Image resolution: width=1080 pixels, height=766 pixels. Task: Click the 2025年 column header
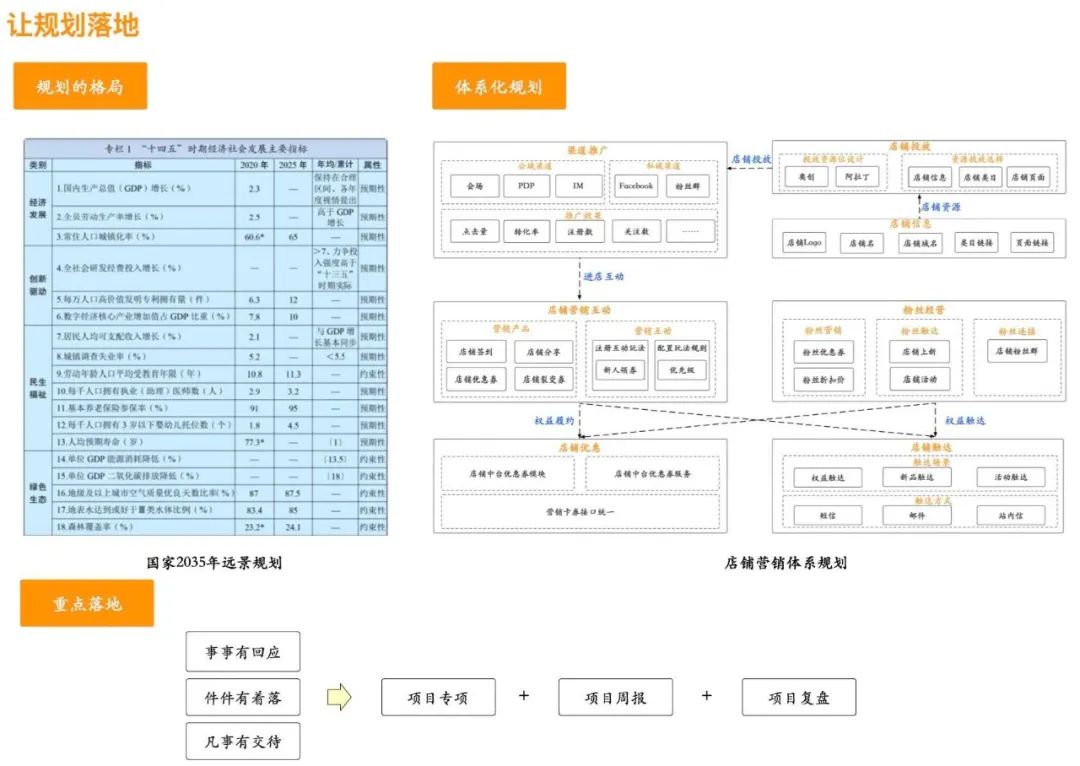coord(293,165)
